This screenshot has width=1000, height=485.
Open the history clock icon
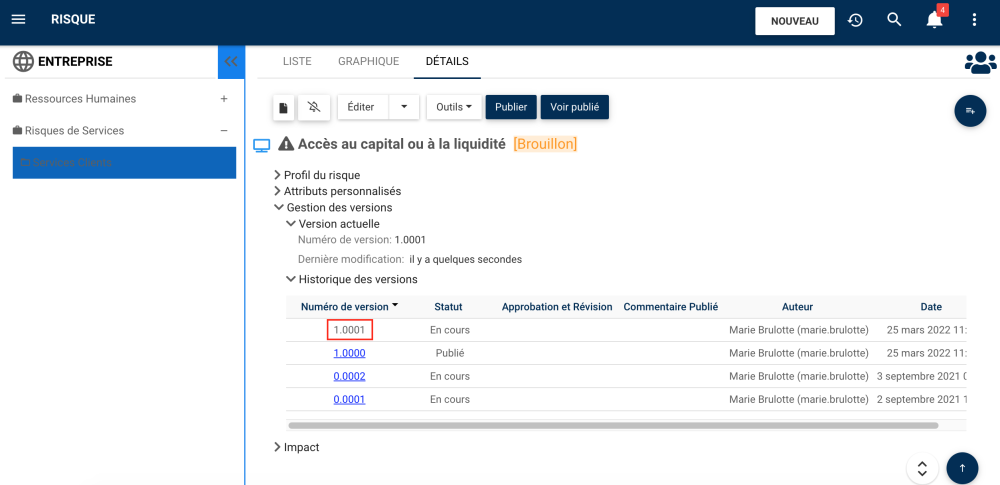pyautogui.click(x=855, y=20)
